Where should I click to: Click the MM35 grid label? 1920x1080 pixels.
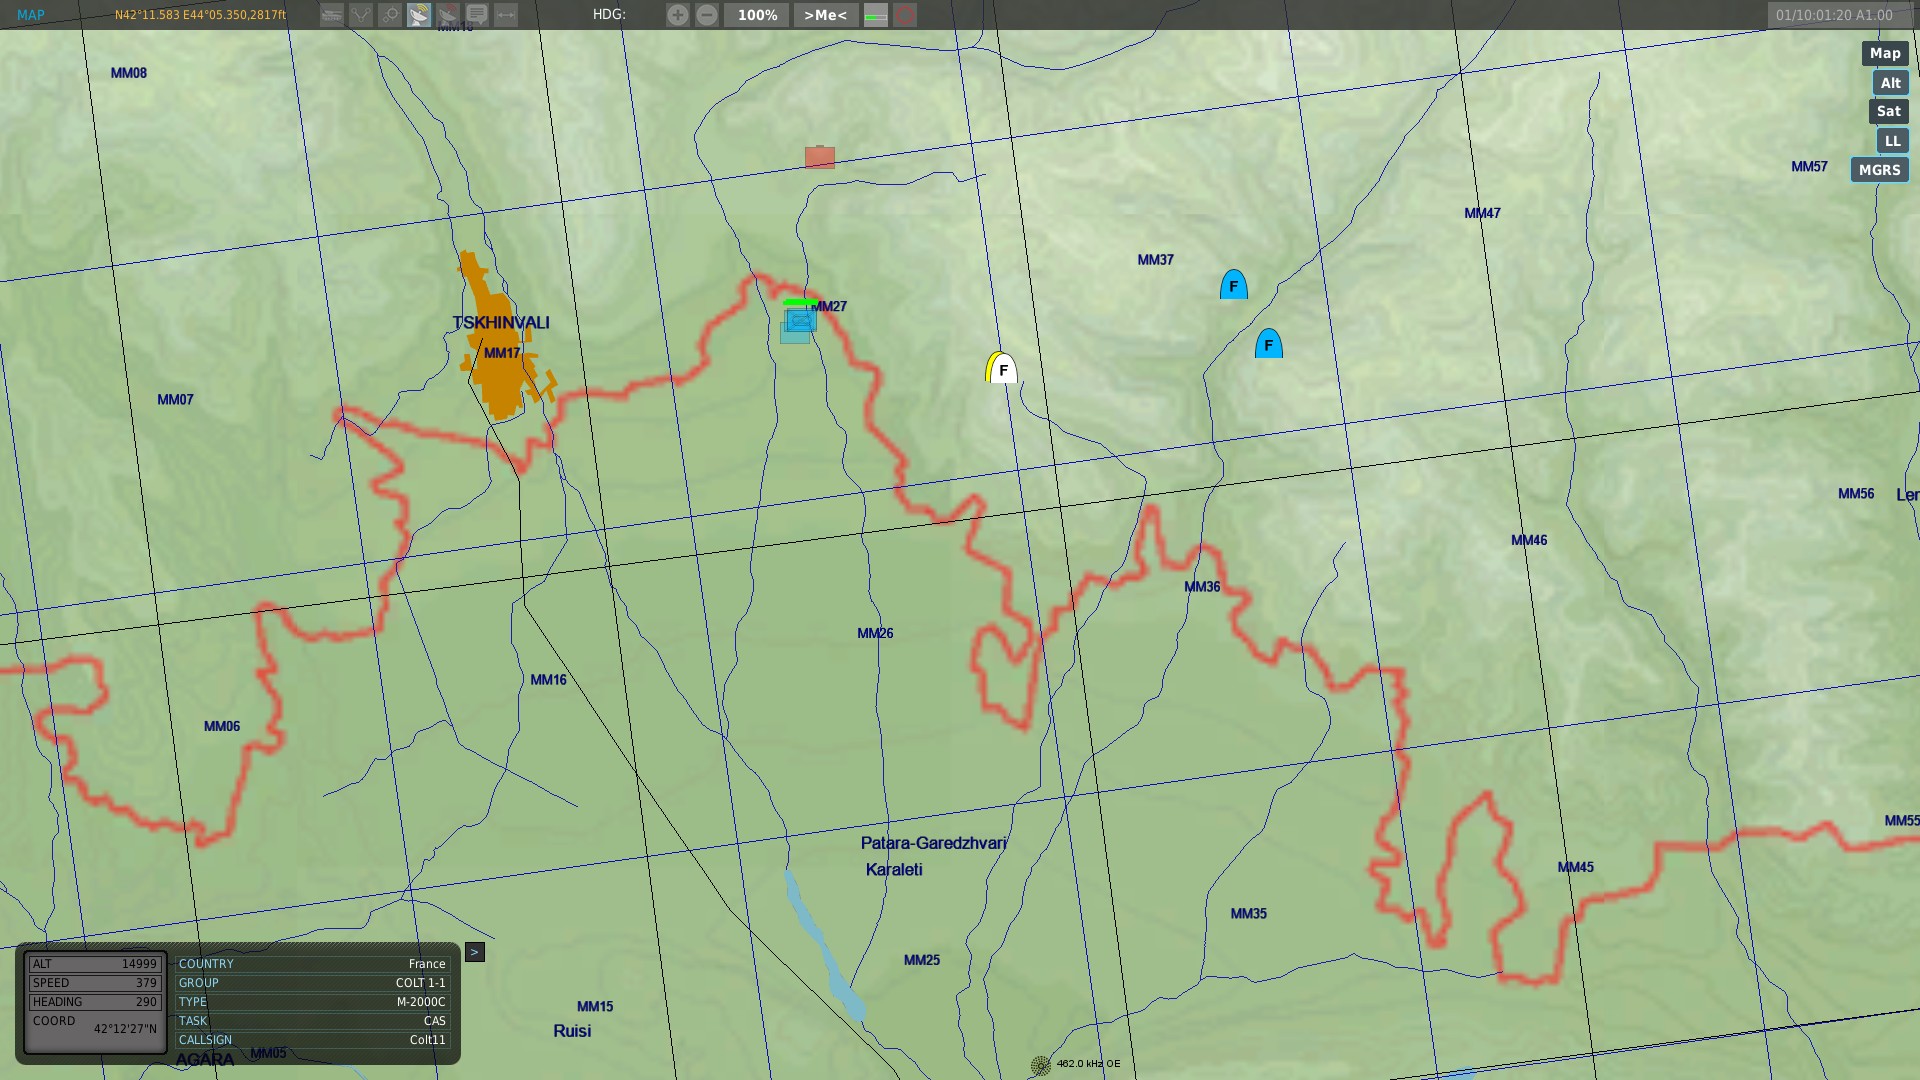(1248, 913)
